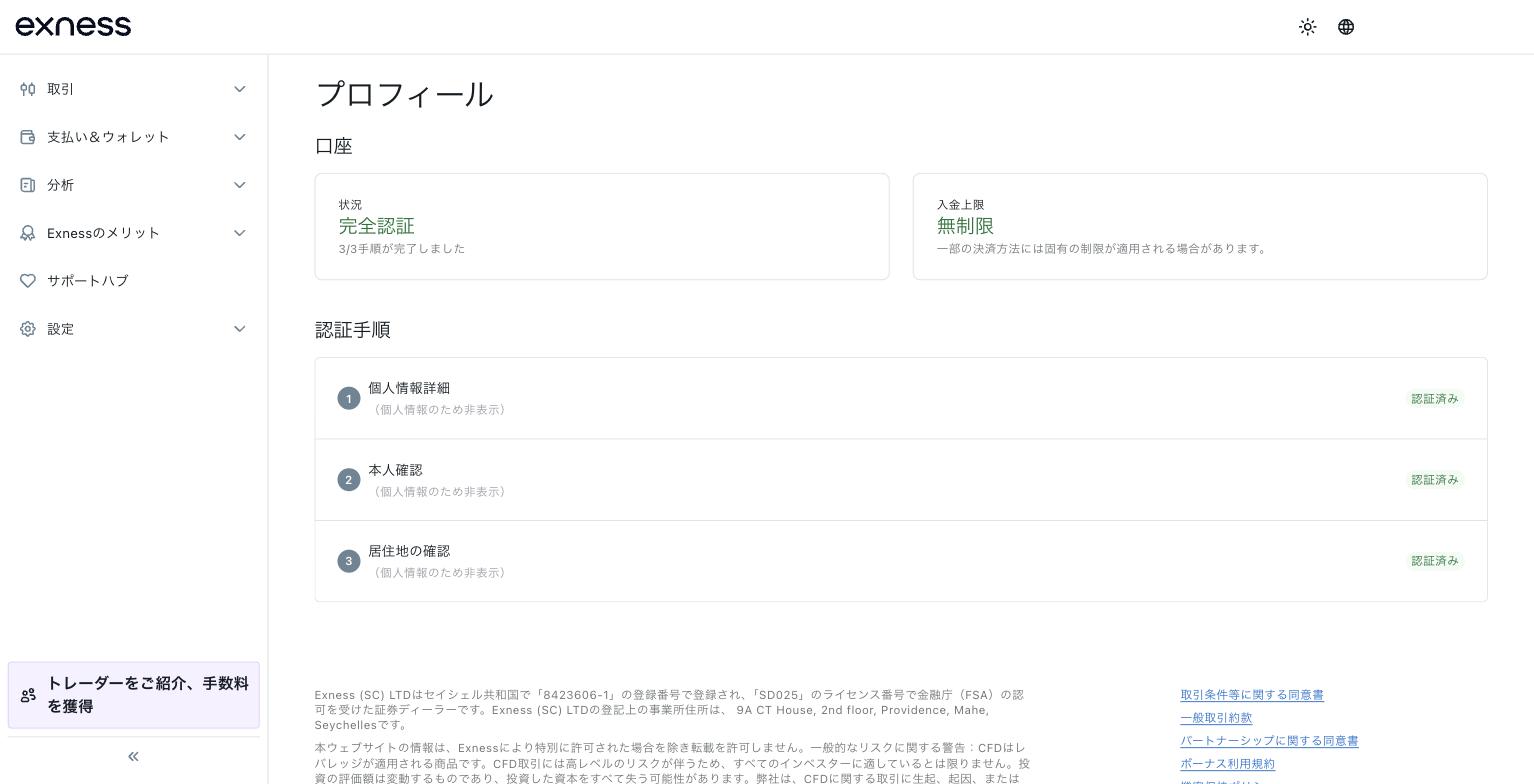Image resolution: width=1534 pixels, height=784 pixels.
Task: Open the ボーナス利用規約 link
Action: (1227, 764)
